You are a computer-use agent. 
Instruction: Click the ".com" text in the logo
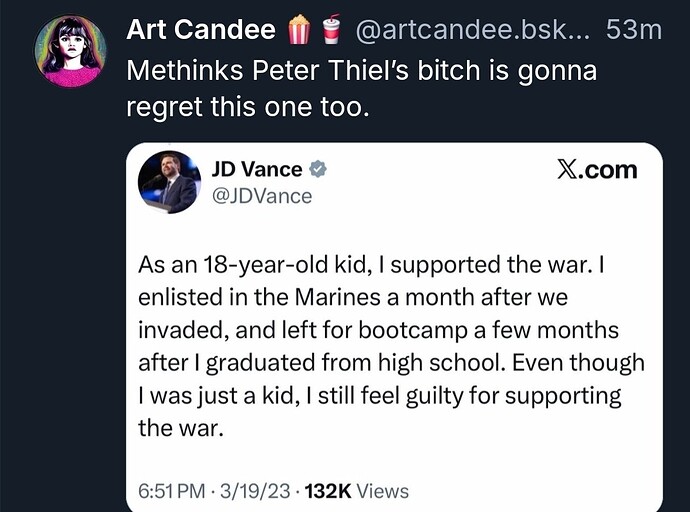610,170
